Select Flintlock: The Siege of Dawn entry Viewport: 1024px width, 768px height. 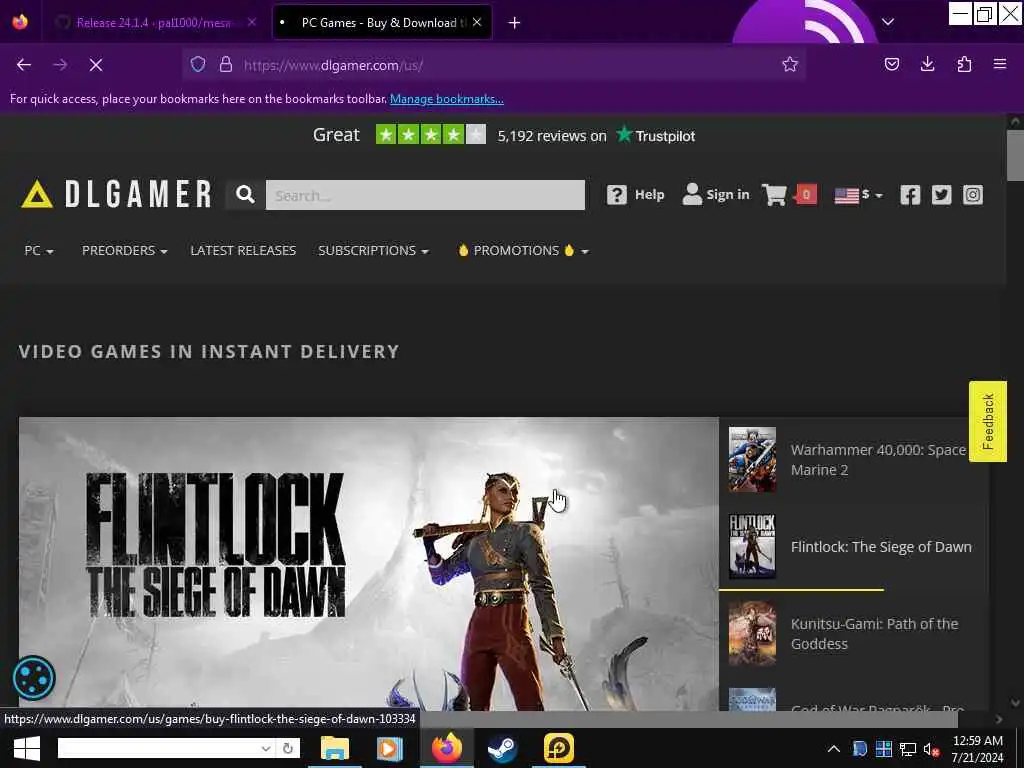point(881,547)
